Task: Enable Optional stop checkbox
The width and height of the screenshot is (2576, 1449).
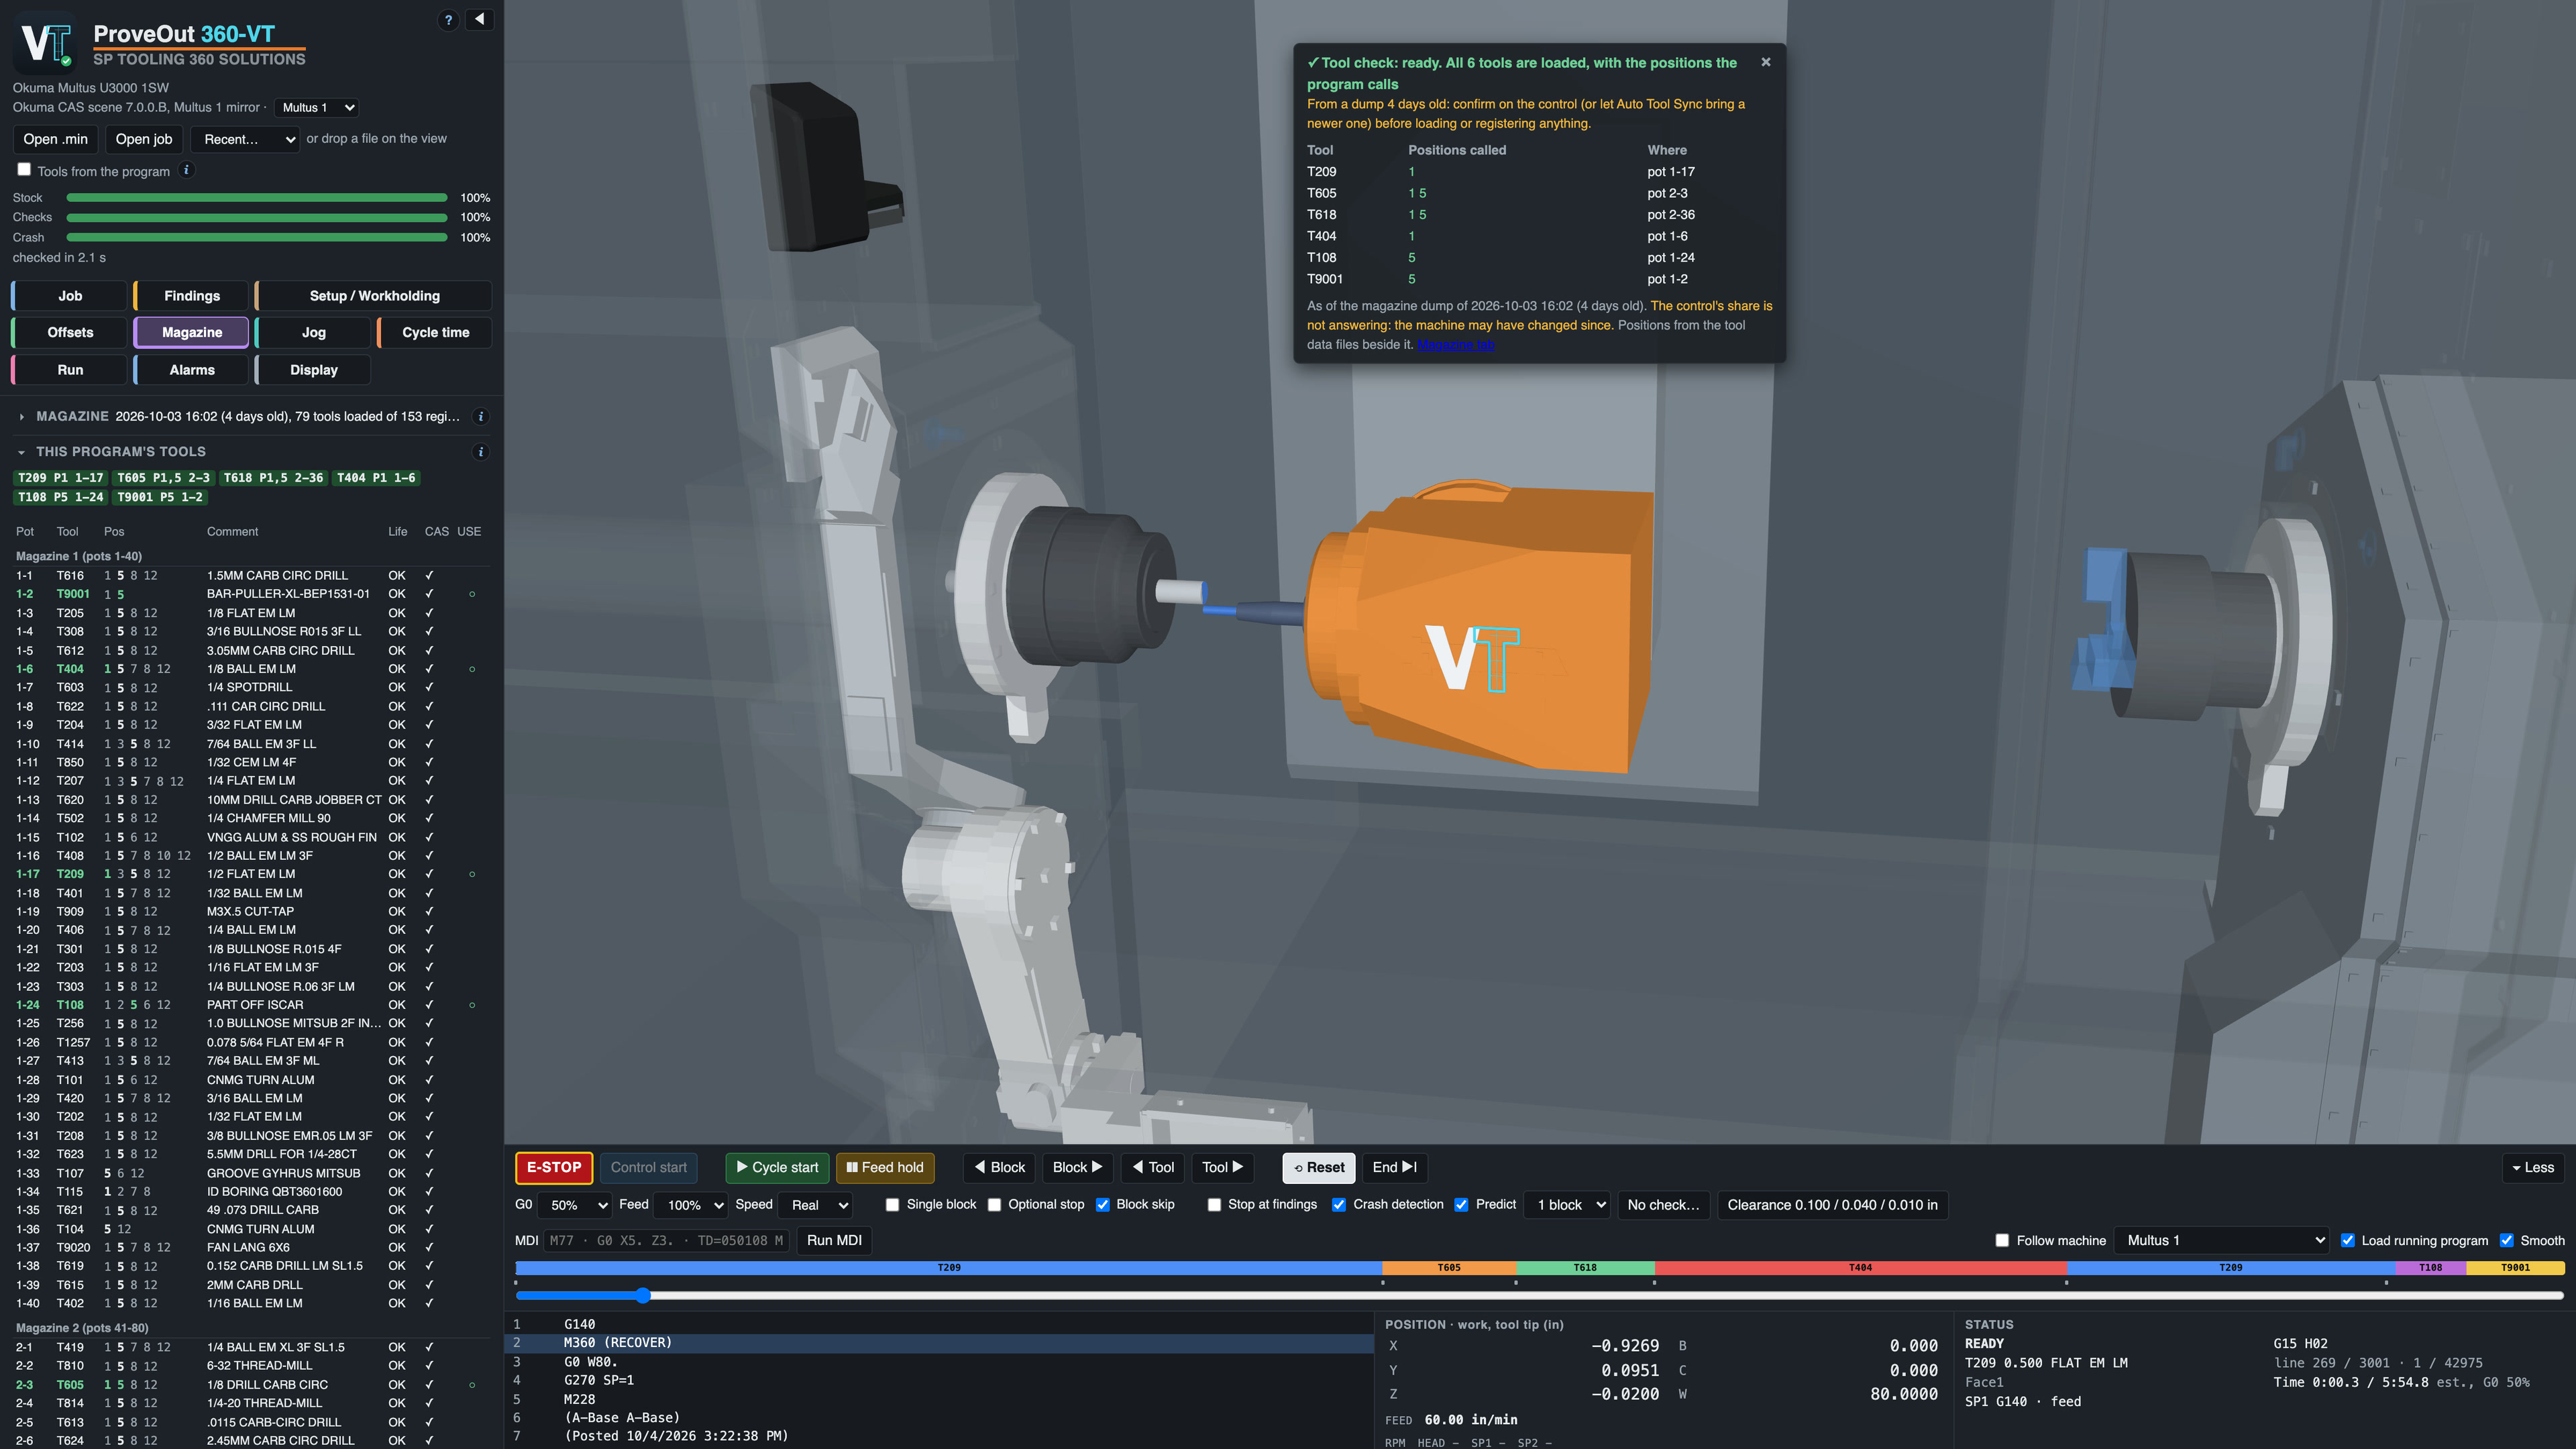Action: (994, 1205)
